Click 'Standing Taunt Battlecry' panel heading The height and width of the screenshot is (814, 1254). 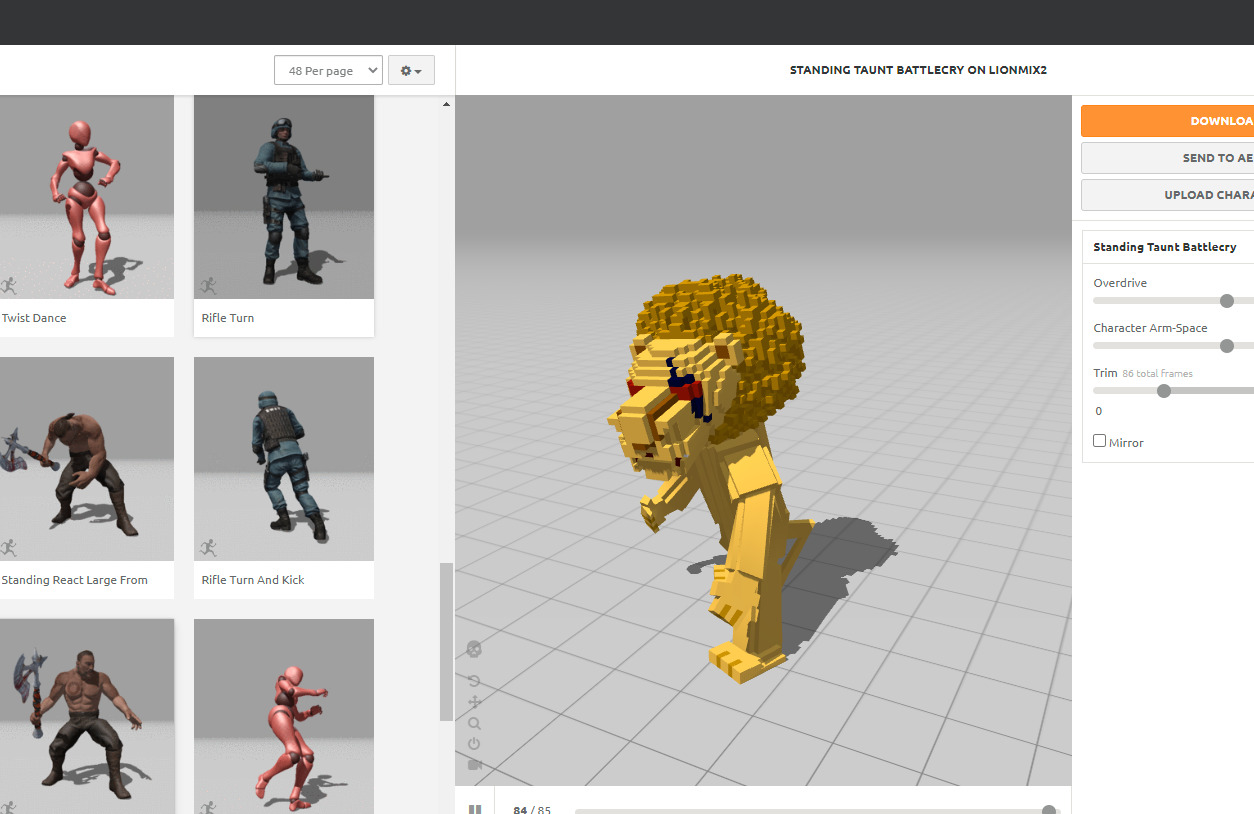click(1165, 247)
